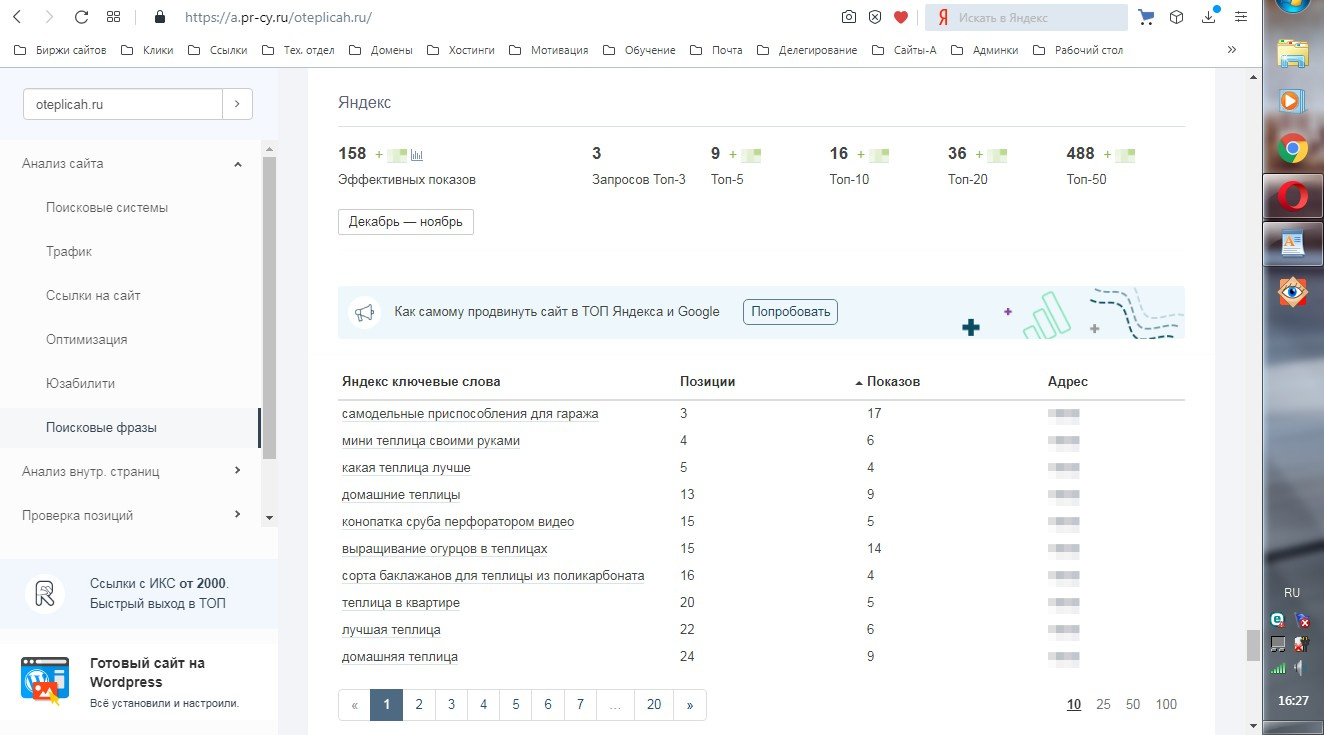Open the Трафик sidebar item

click(x=69, y=252)
